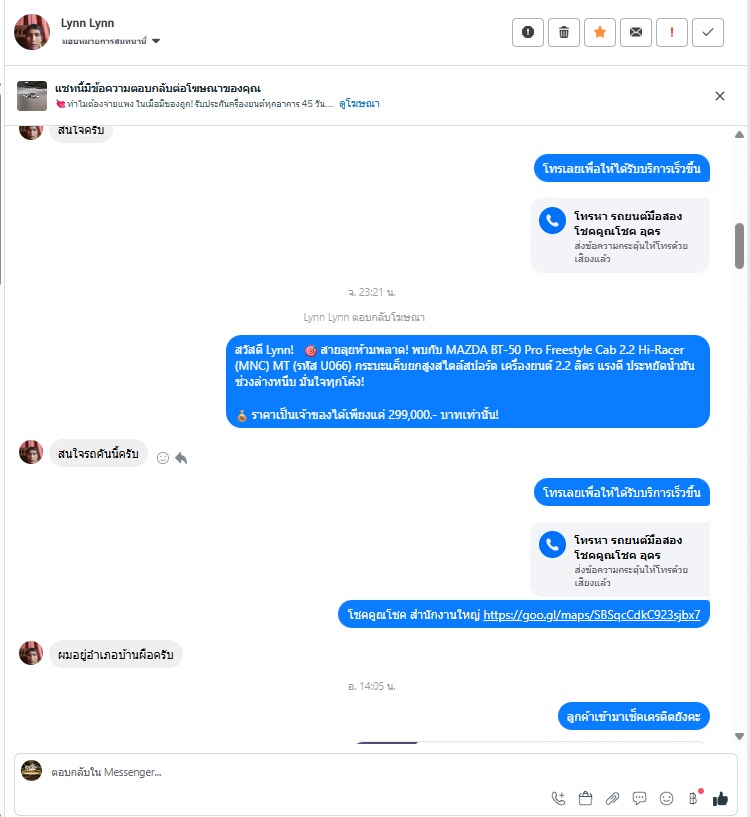This screenshot has height=817, width=750.
Task: Open saved replies speech bubble icon
Action: 640,798
